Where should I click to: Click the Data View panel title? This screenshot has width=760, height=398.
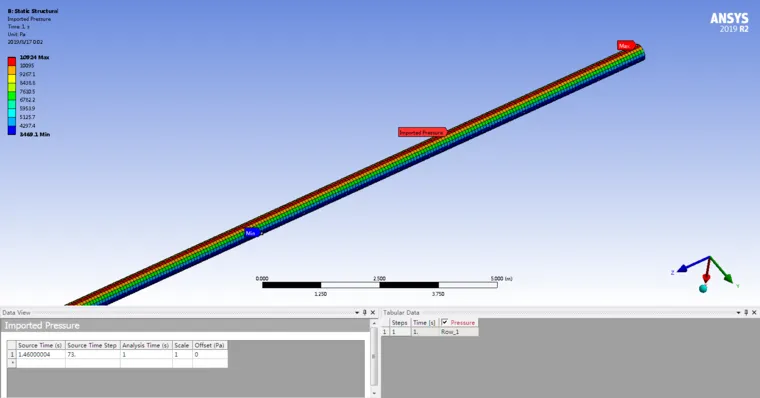coord(16,313)
